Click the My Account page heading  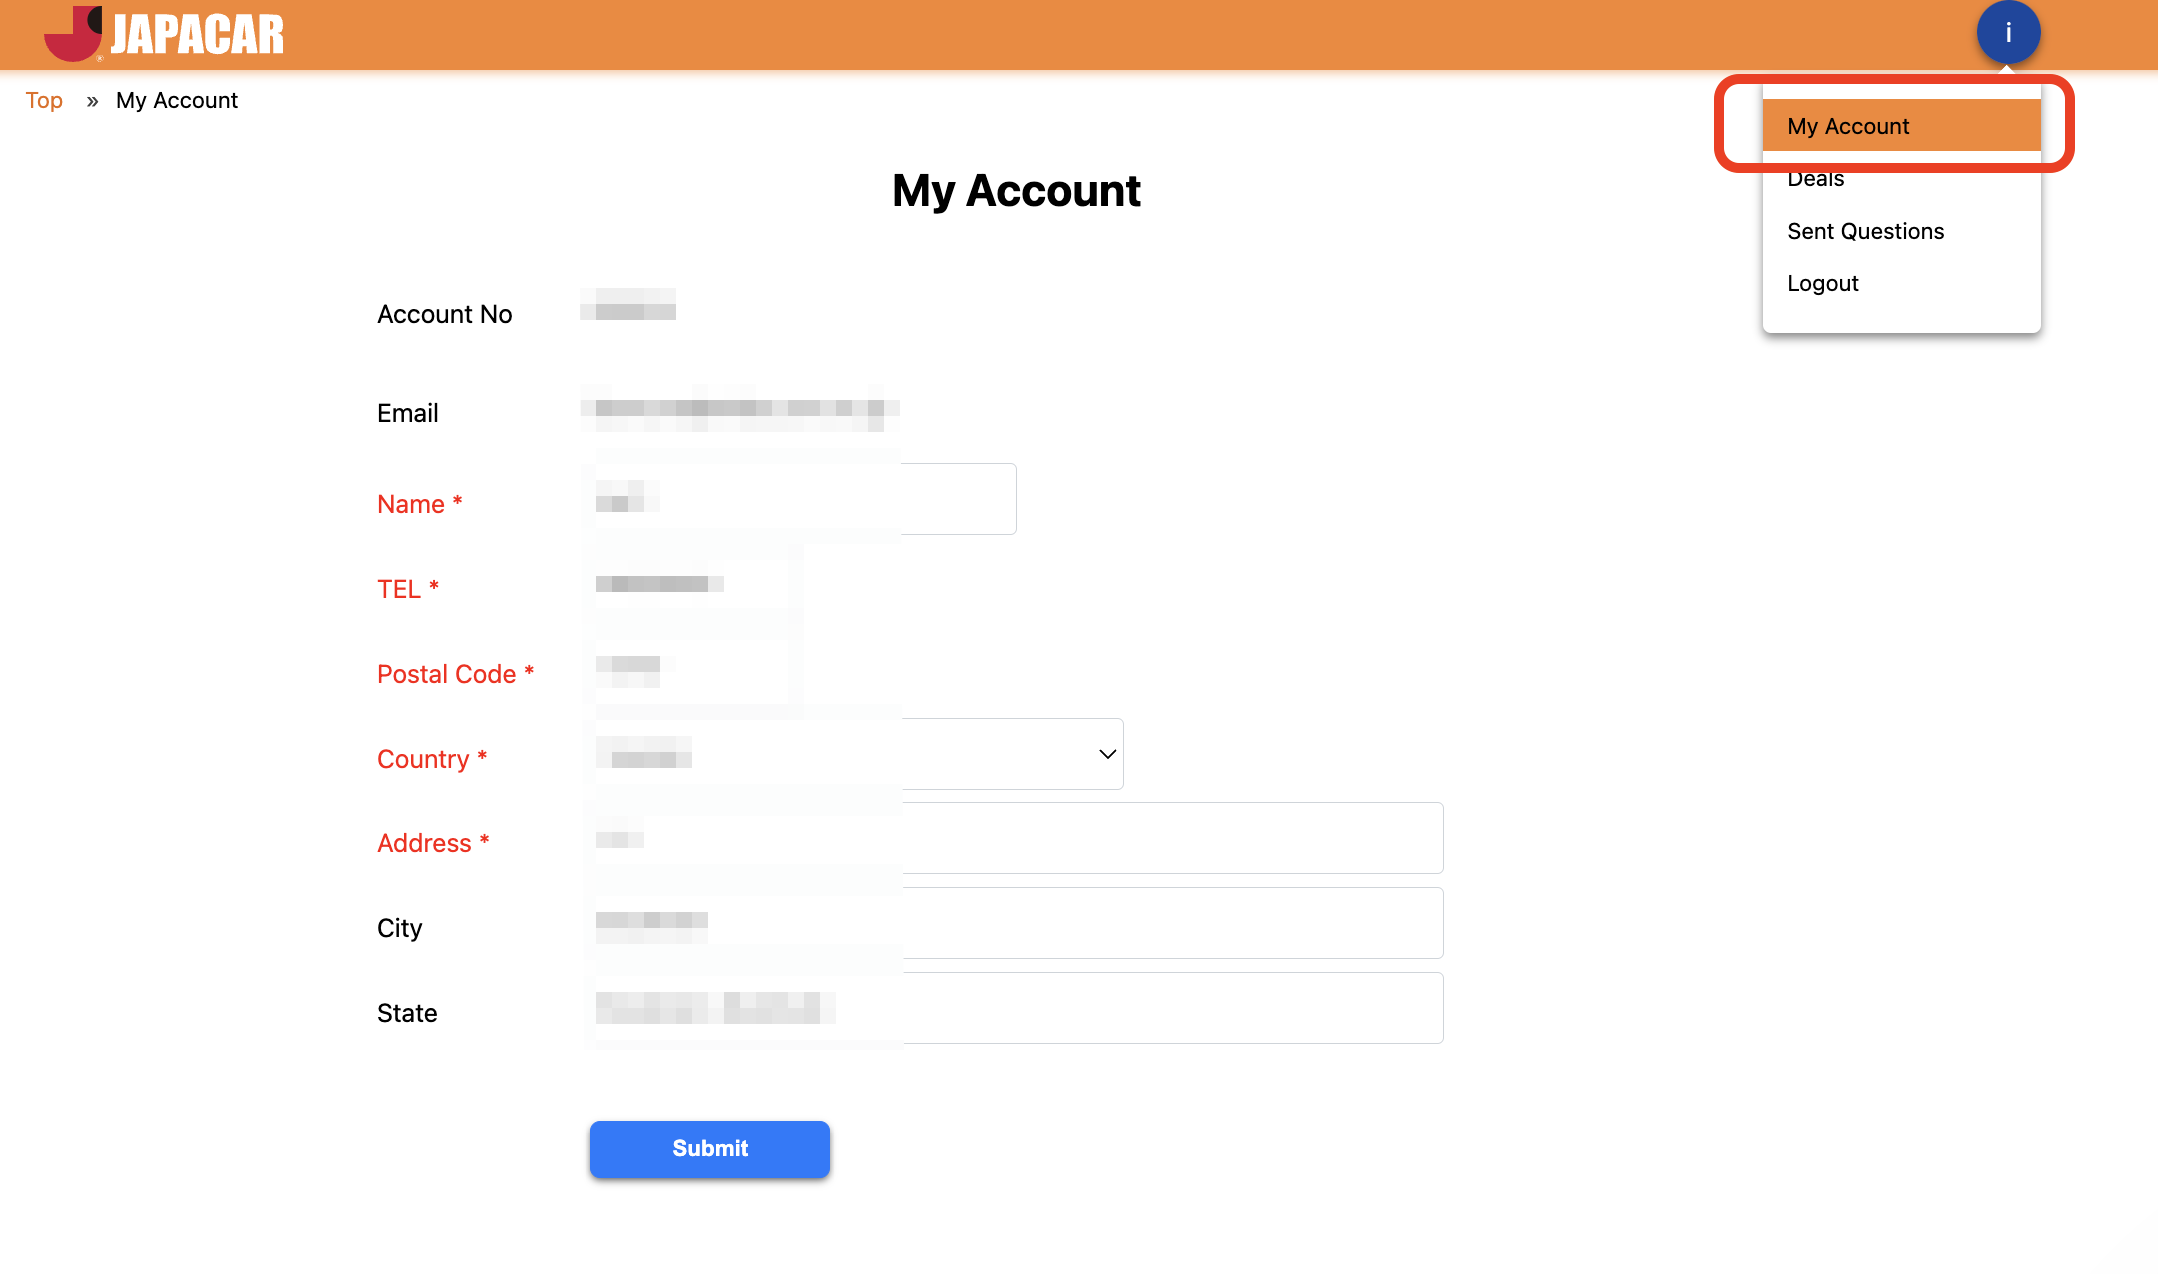(1016, 191)
